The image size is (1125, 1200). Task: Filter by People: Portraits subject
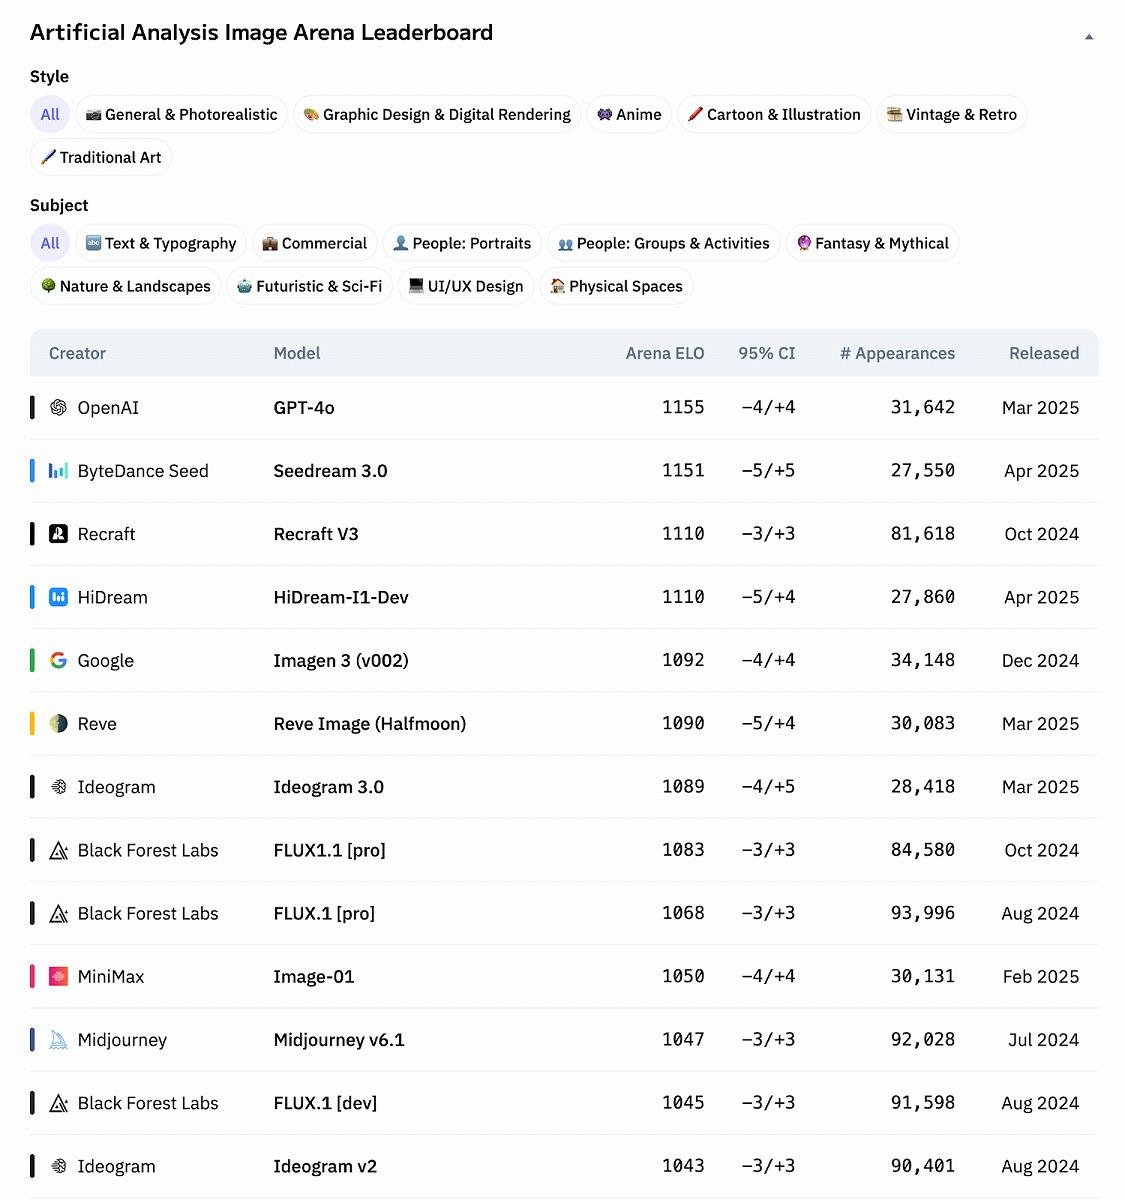coord(462,243)
